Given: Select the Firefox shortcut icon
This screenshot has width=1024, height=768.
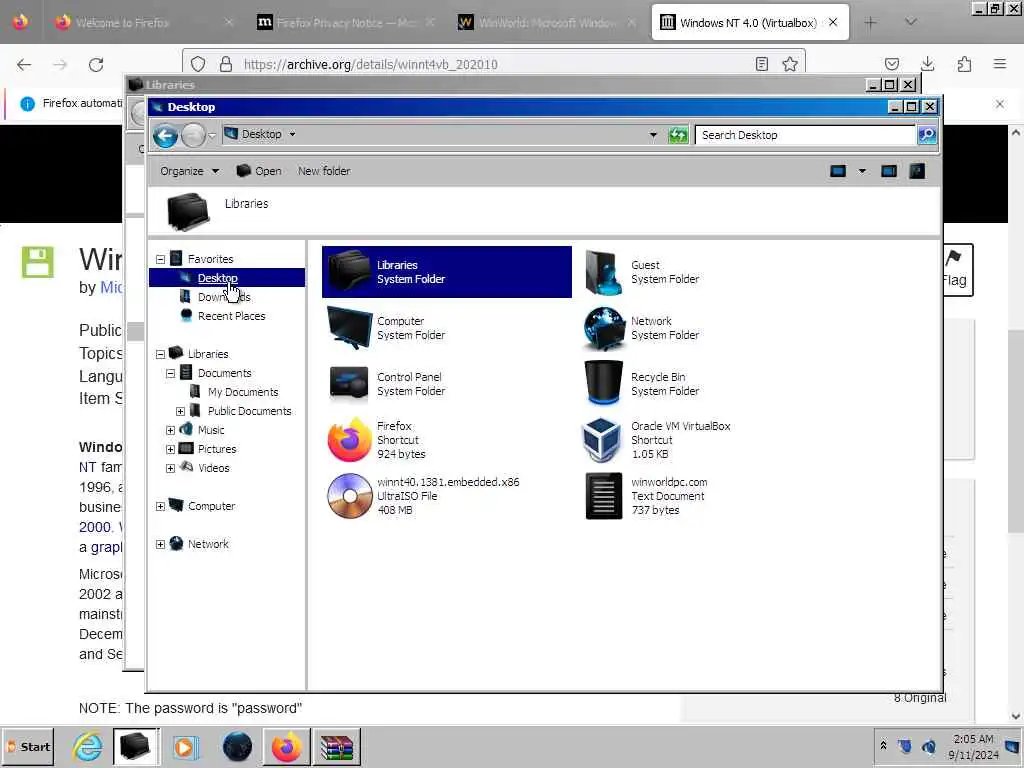Looking at the screenshot, I should click(x=349, y=440).
